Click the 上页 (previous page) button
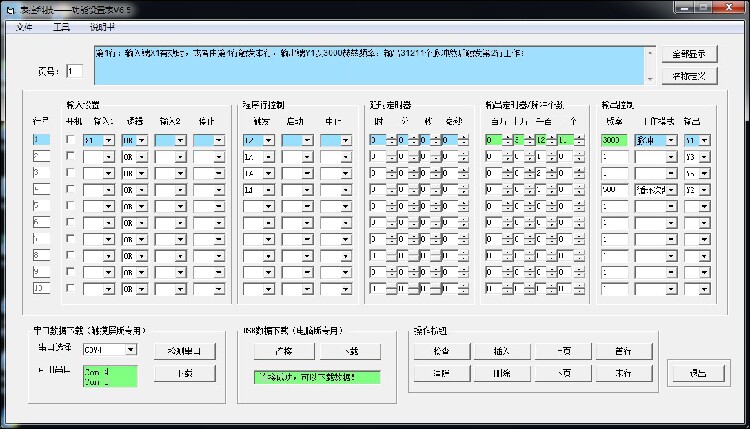The height and width of the screenshot is (429, 750). coord(563,351)
